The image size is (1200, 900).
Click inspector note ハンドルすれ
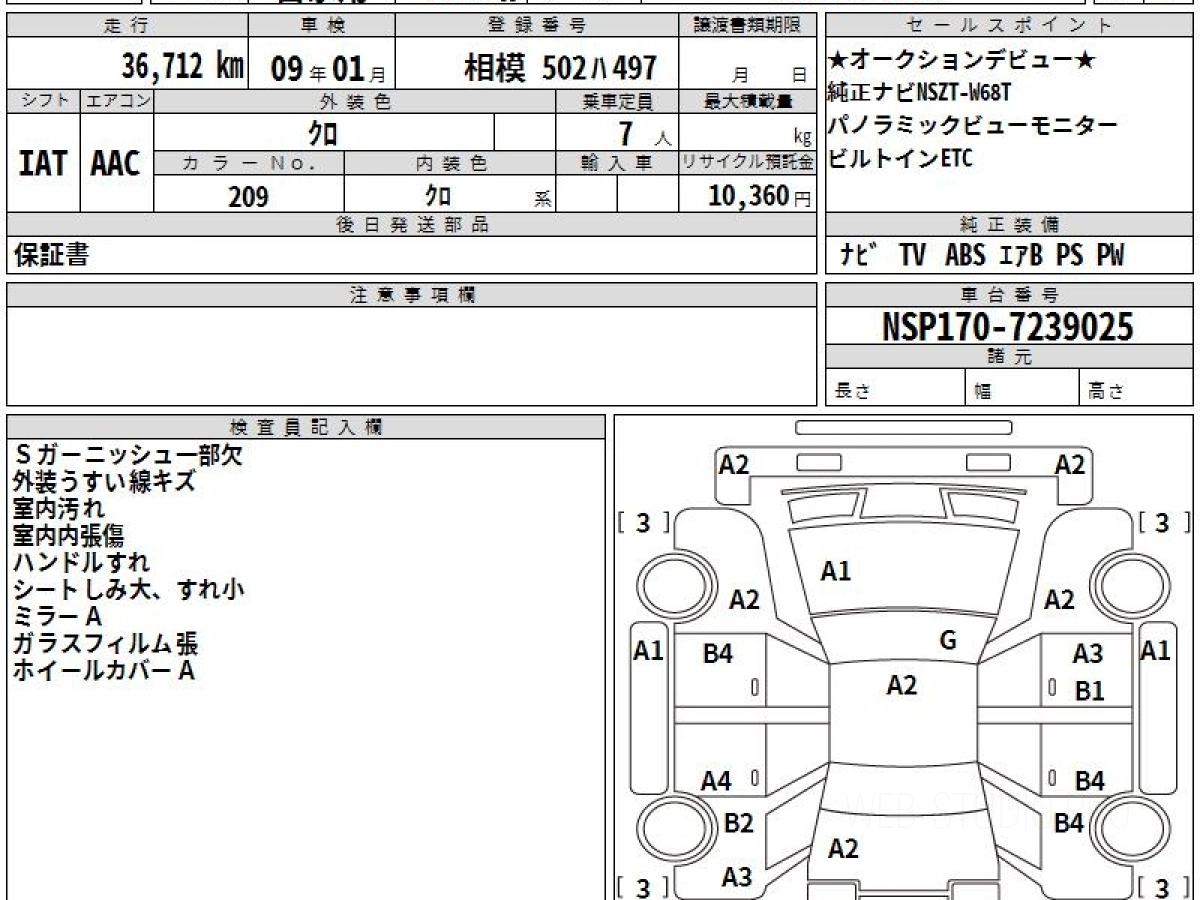[82, 563]
